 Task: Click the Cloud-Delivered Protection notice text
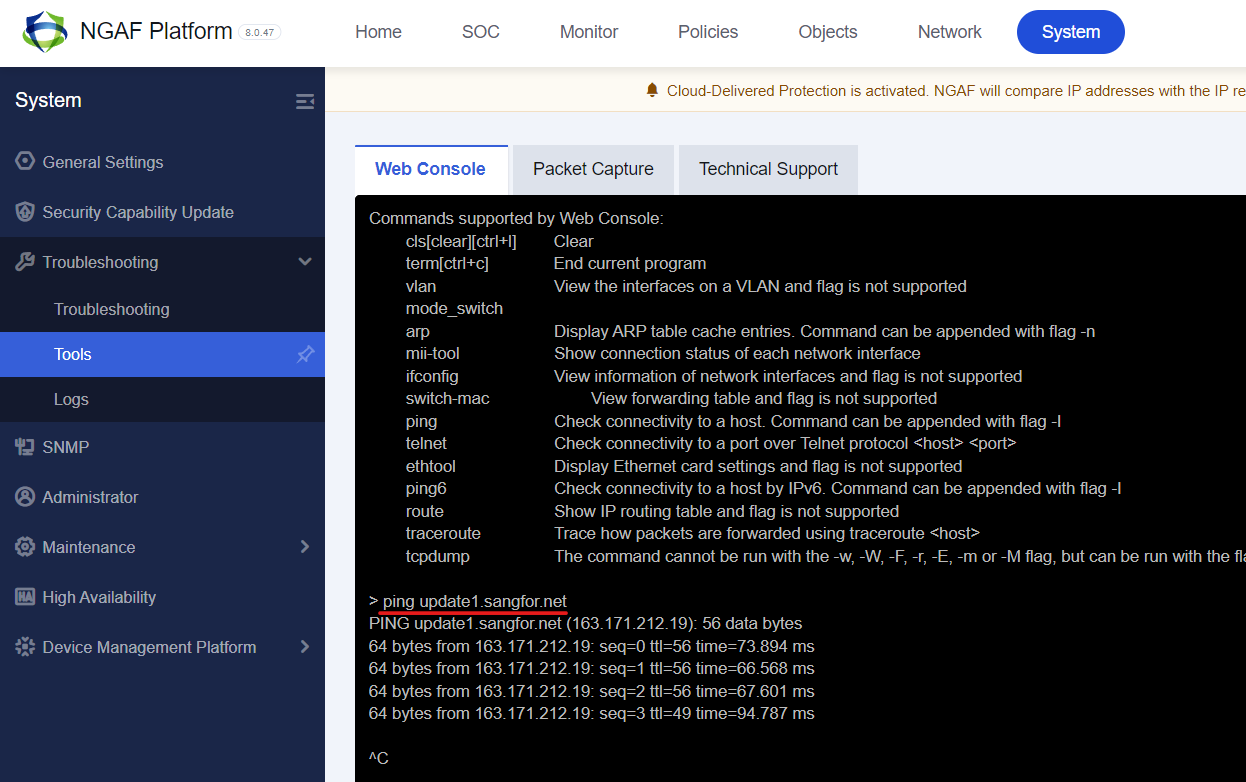(x=956, y=91)
